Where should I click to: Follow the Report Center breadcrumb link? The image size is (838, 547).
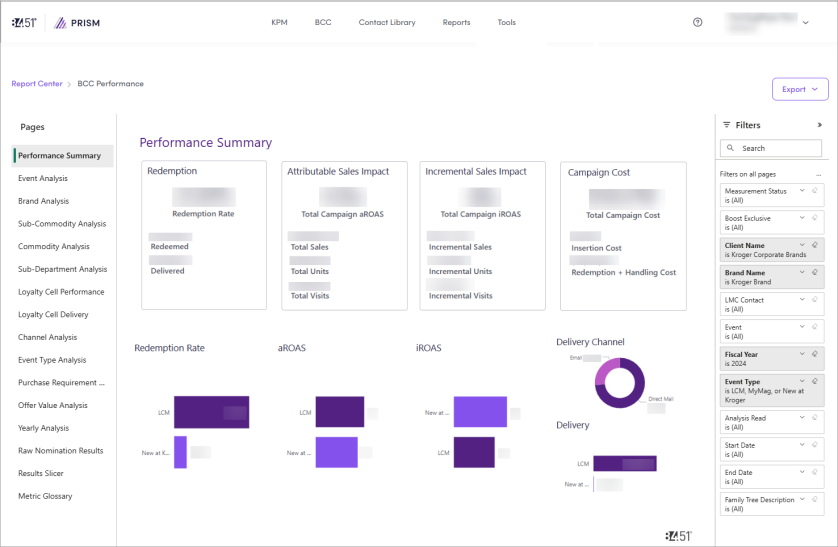point(37,84)
